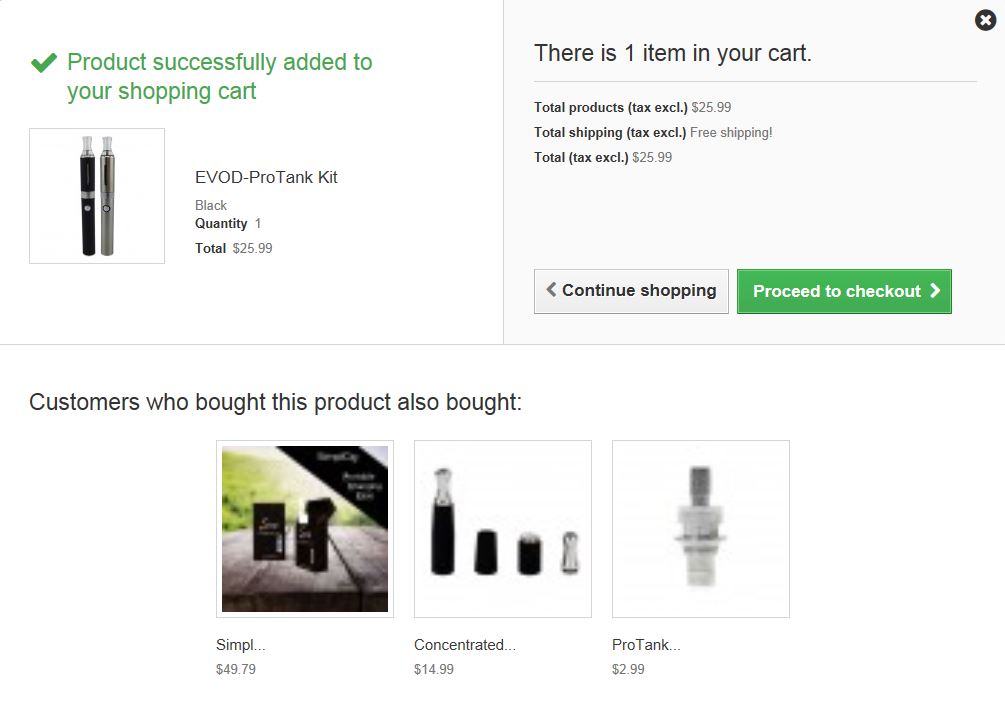Click the ProTank... product name link
1005x715 pixels.
[x=646, y=645]
